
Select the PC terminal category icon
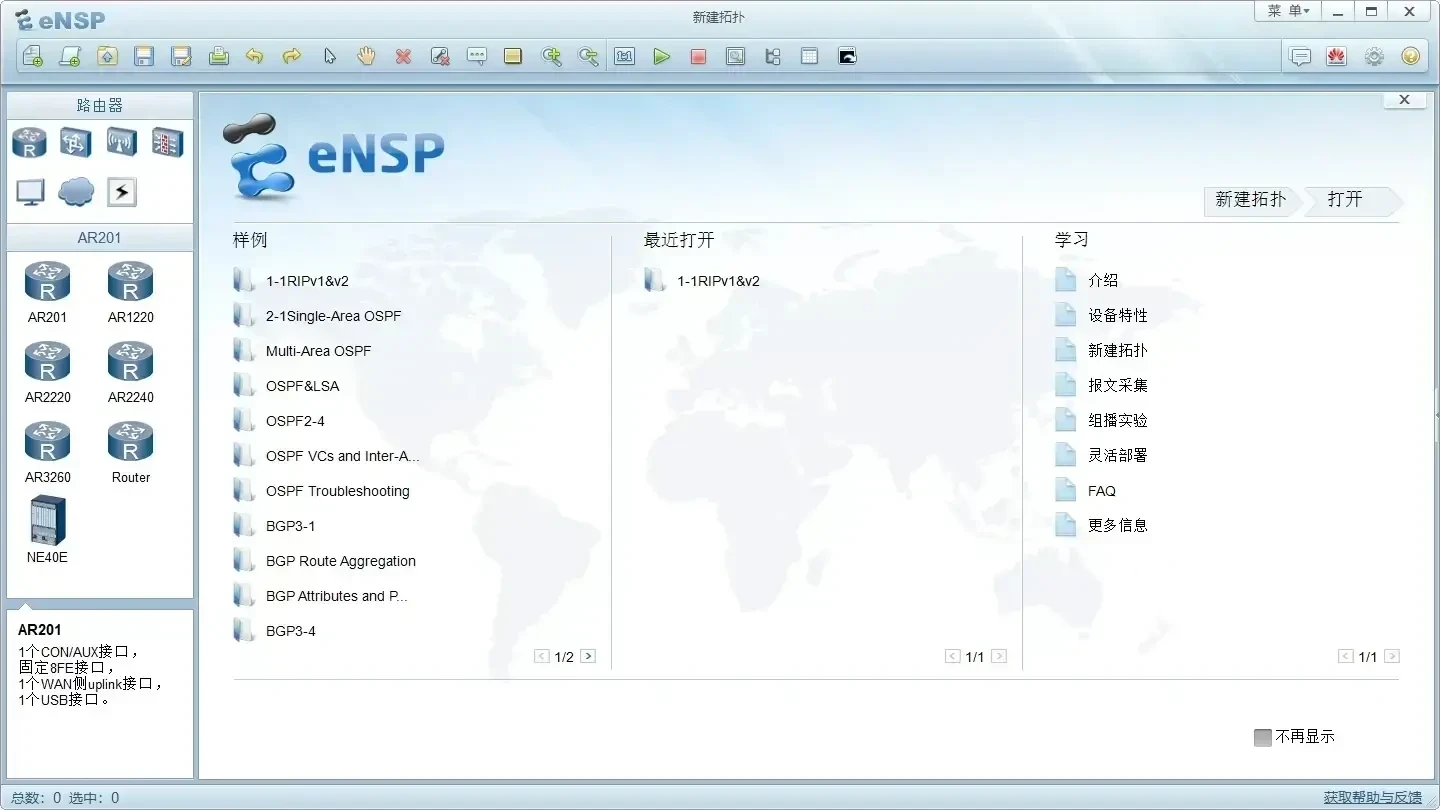coord(30,192)
